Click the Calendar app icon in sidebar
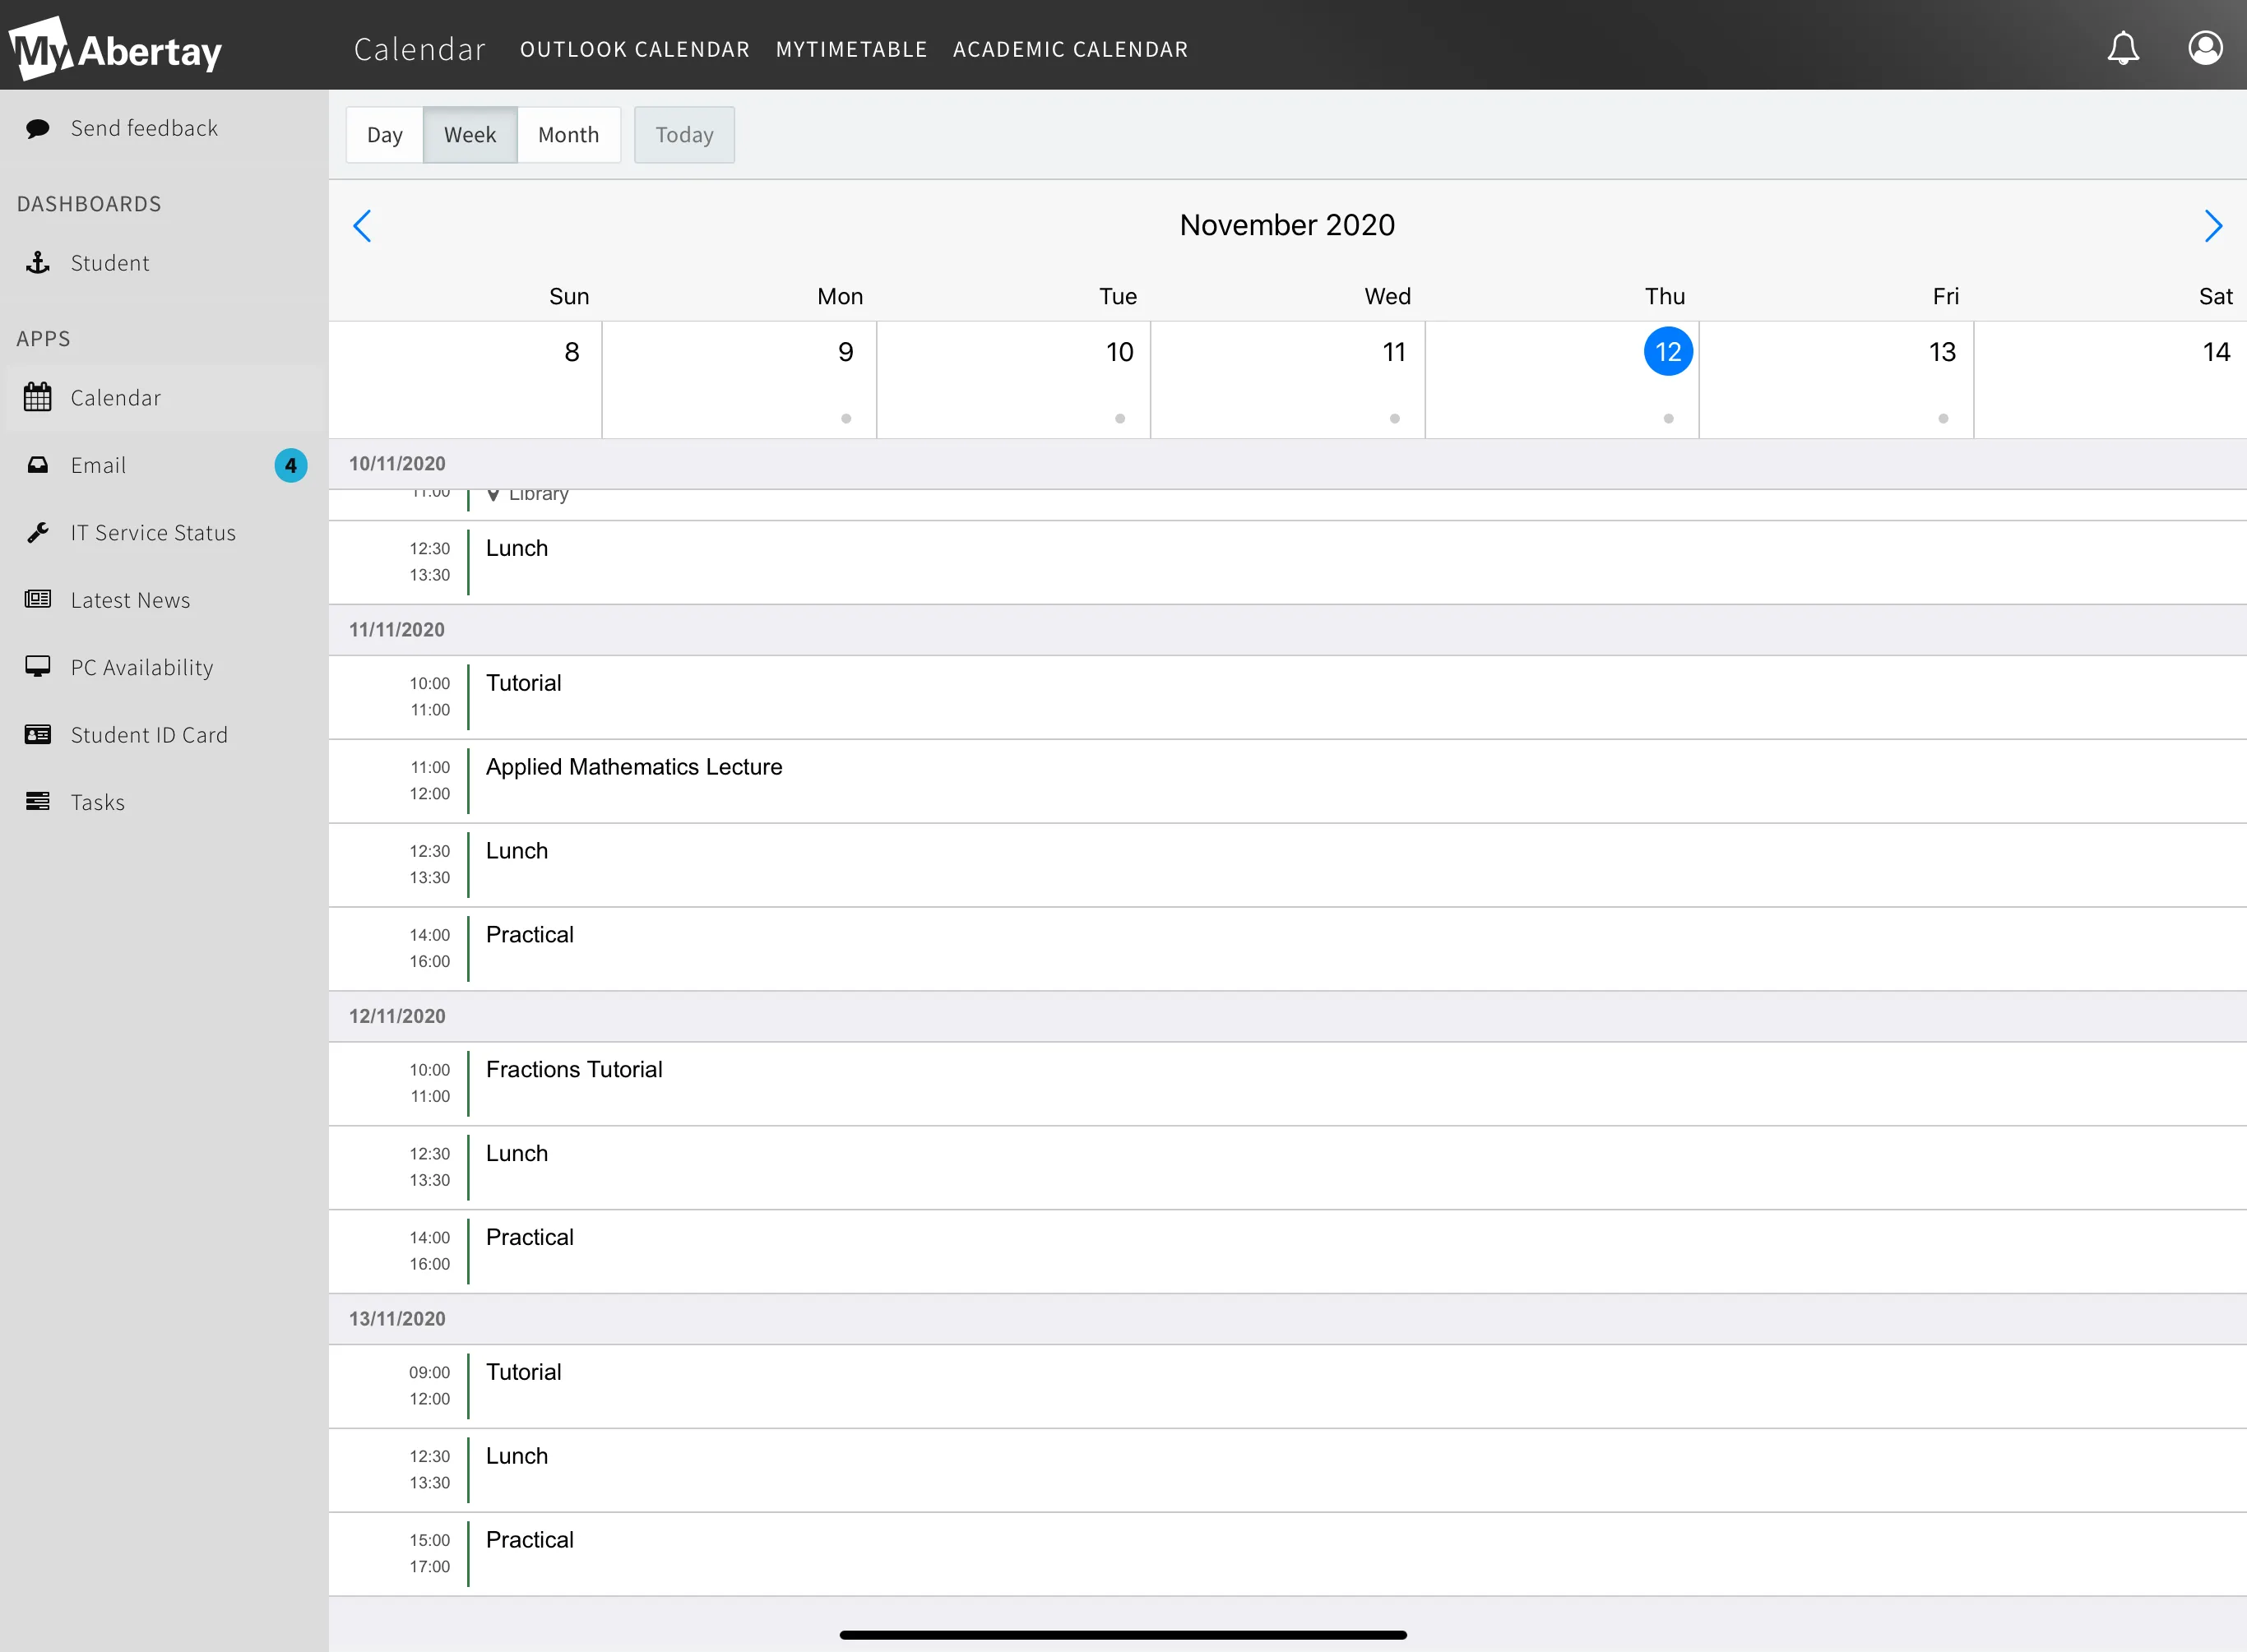This screenshot has width=2247, height=1652. 38,397
